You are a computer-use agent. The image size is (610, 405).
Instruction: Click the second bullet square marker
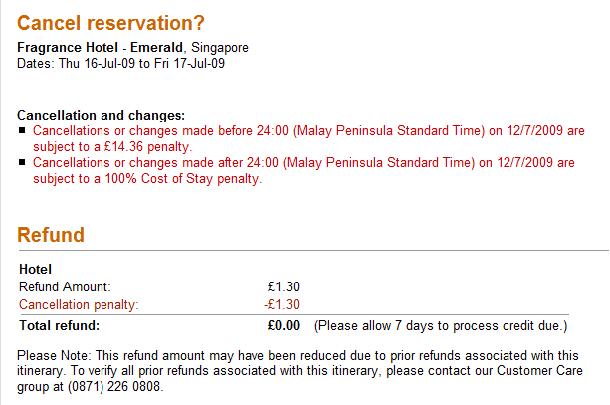coord(22,162)
